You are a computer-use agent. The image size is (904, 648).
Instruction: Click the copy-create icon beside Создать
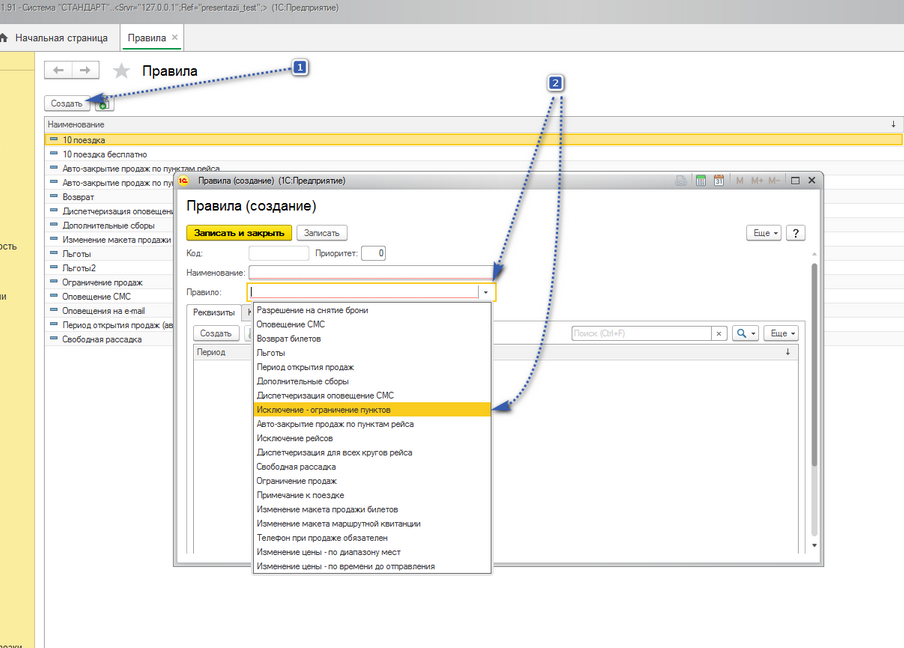click(104, 104)
